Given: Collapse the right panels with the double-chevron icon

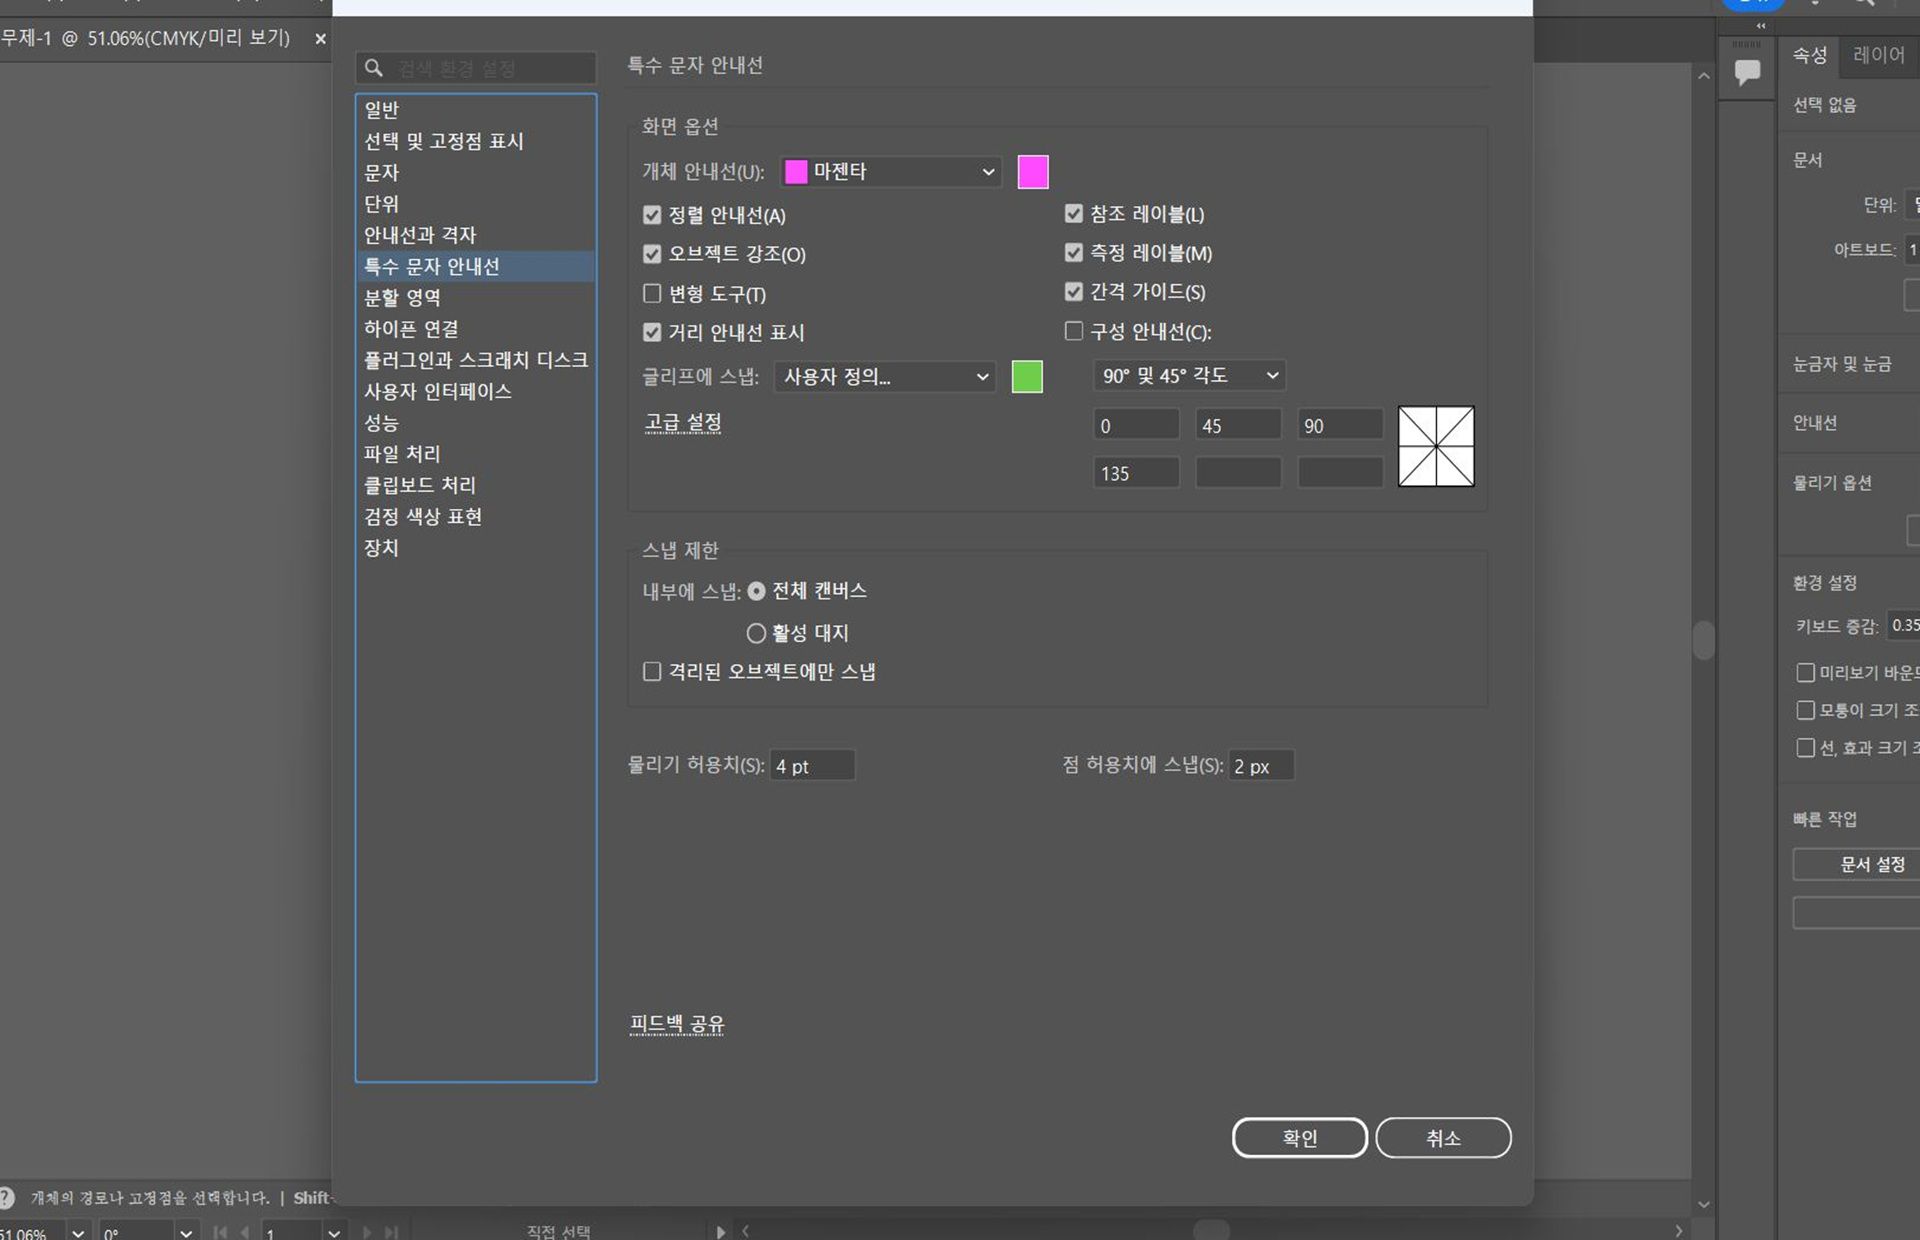Looking at the screenshot, I should pos(1759,26).
